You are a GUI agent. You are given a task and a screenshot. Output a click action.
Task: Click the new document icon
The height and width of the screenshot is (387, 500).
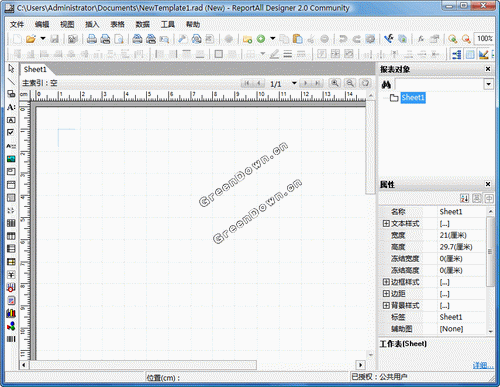tap(17, 39)
